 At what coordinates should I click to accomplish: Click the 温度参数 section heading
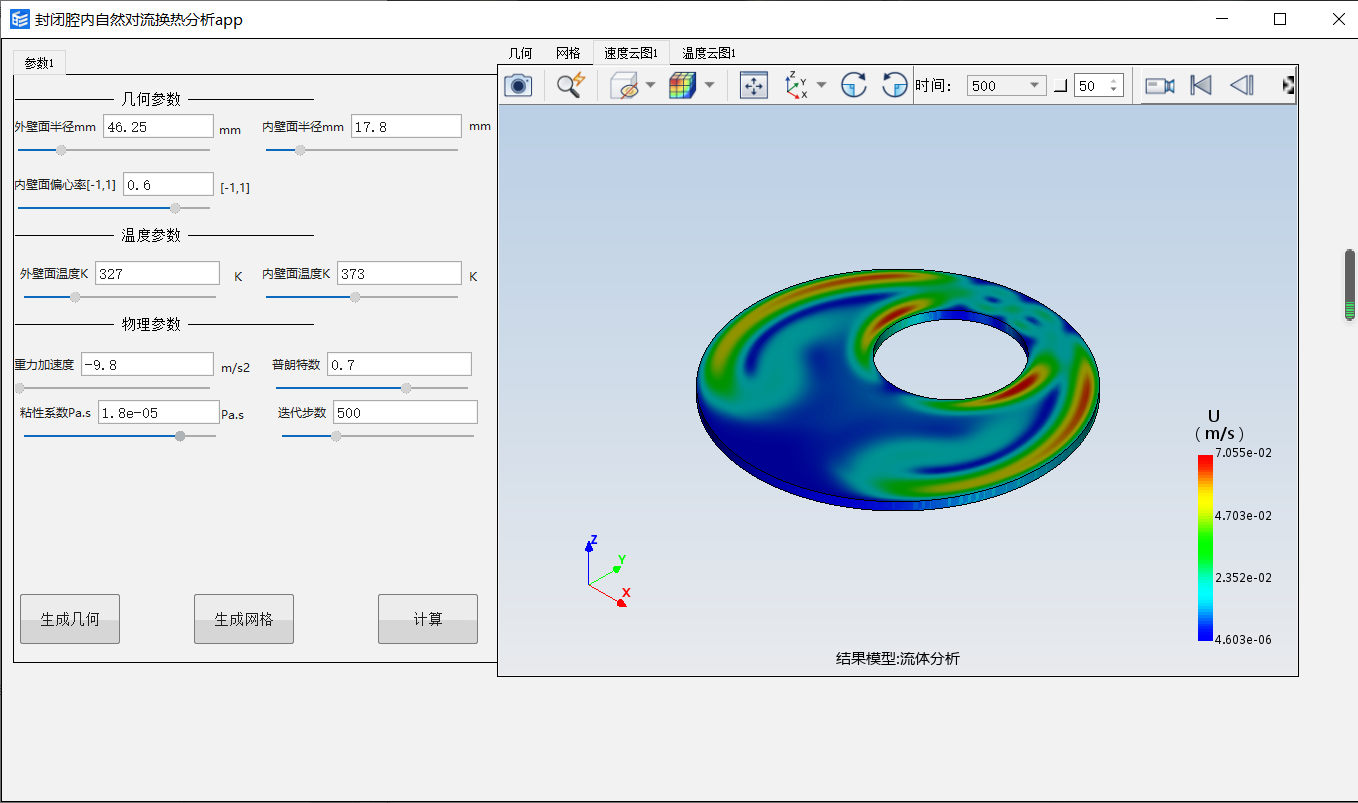[151, 235]
